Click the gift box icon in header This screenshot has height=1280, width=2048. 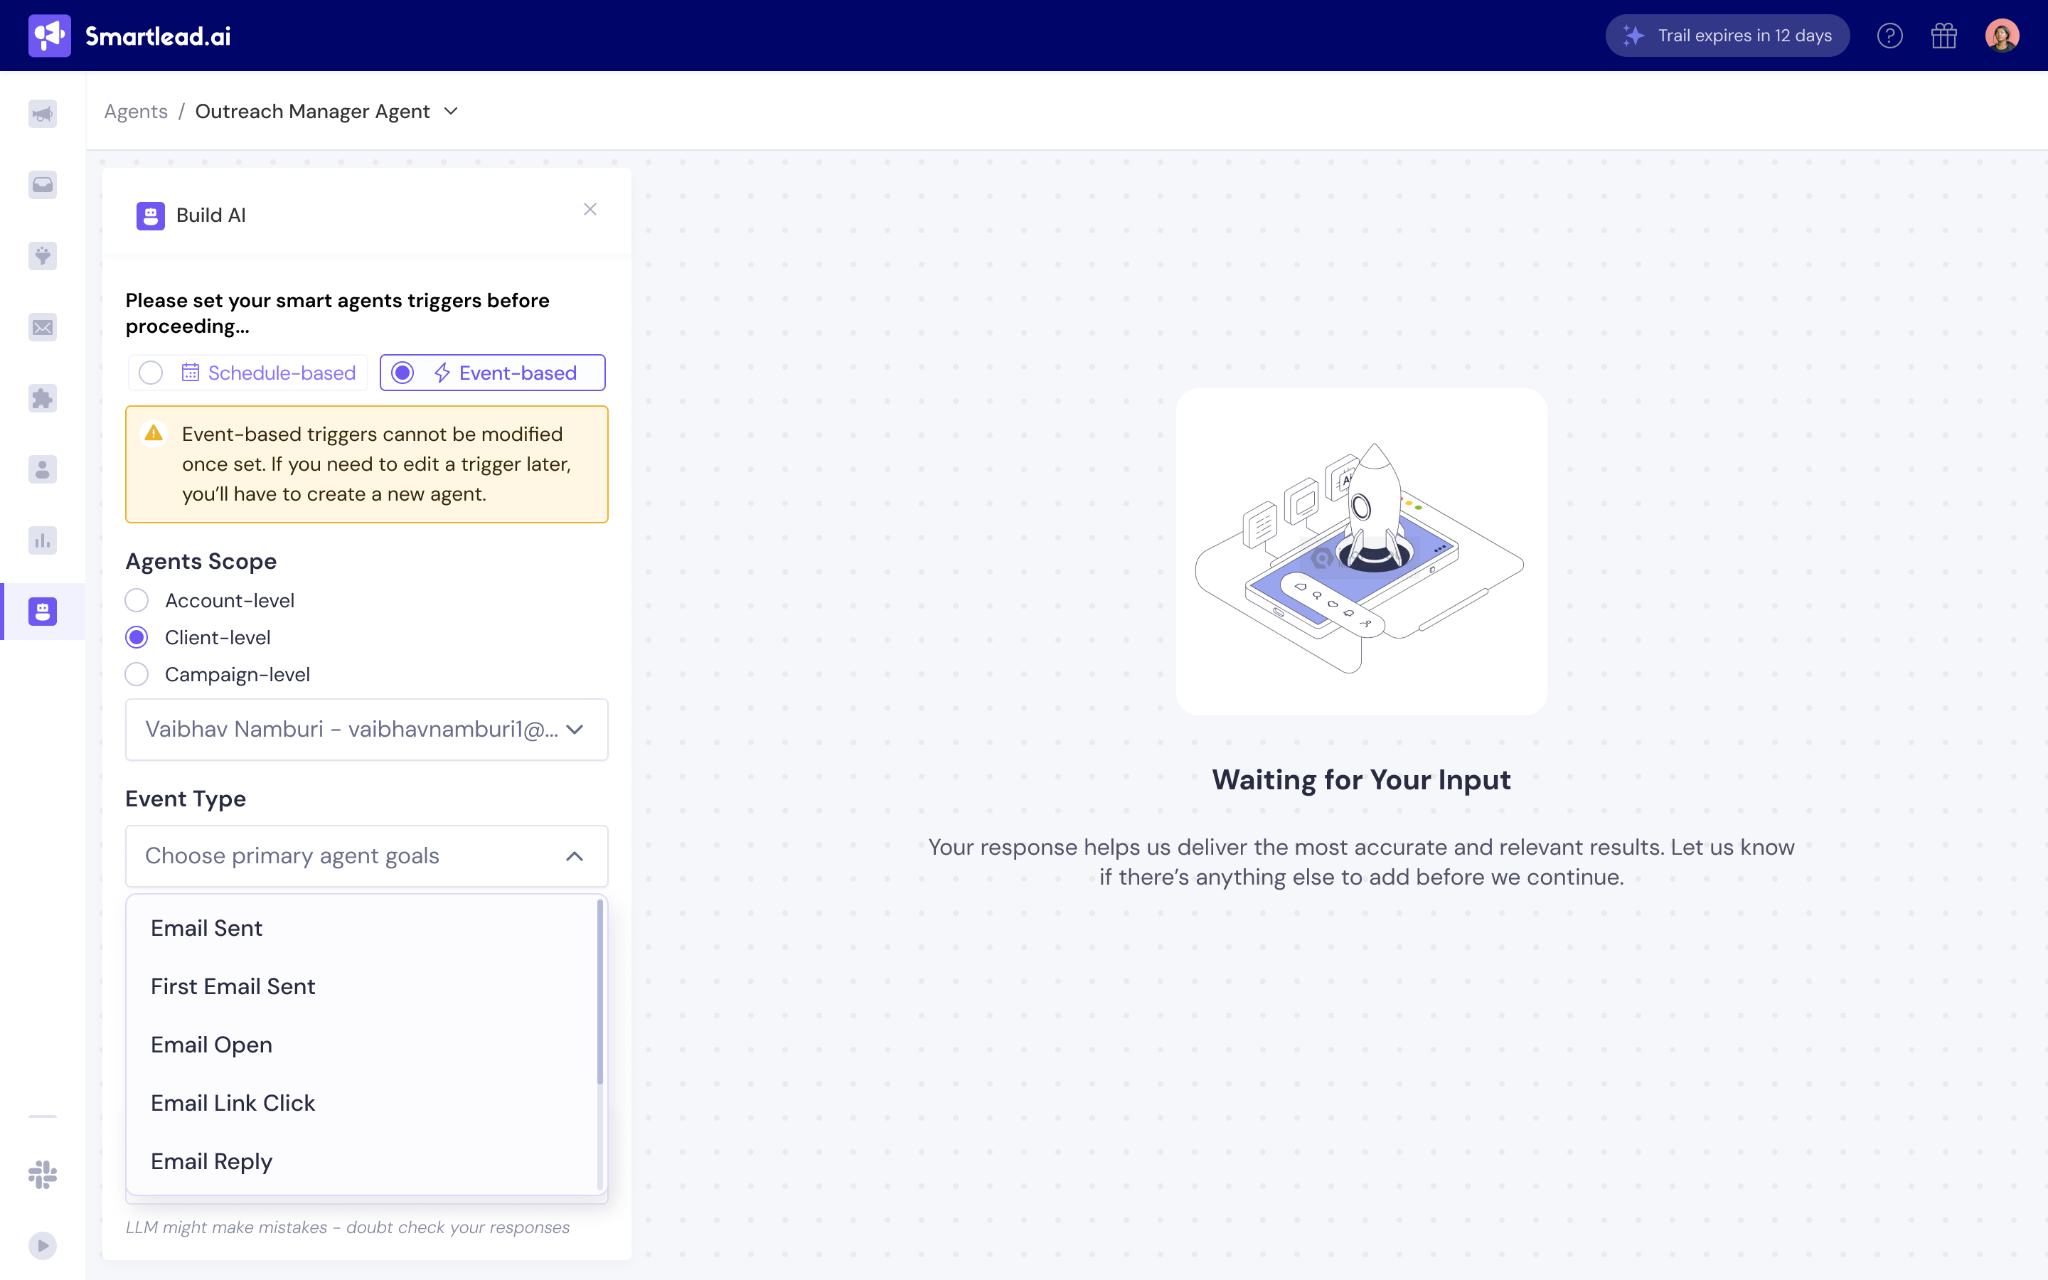pos(1944,36)
